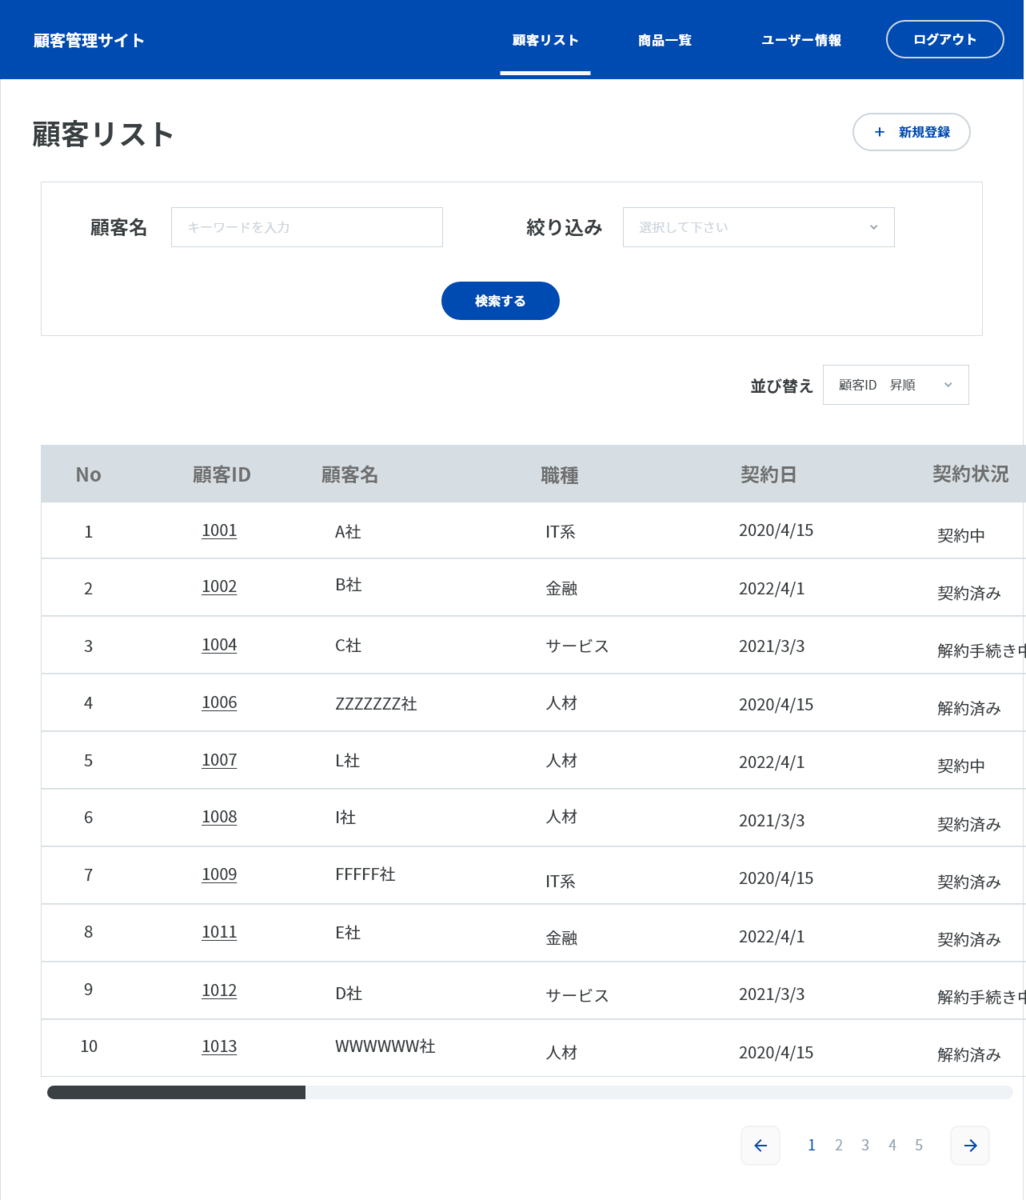Go to page 3 of results
The width and height of the screenshot is (1026, 1200).
[x=865, y=1145]
